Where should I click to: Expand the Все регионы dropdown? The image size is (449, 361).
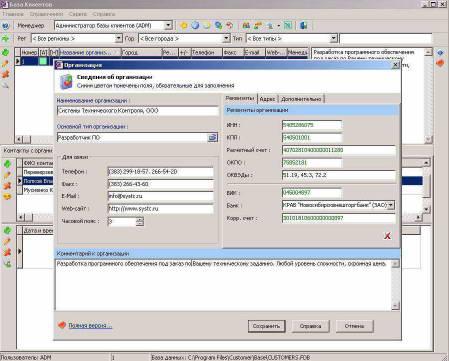pos(119,39)
